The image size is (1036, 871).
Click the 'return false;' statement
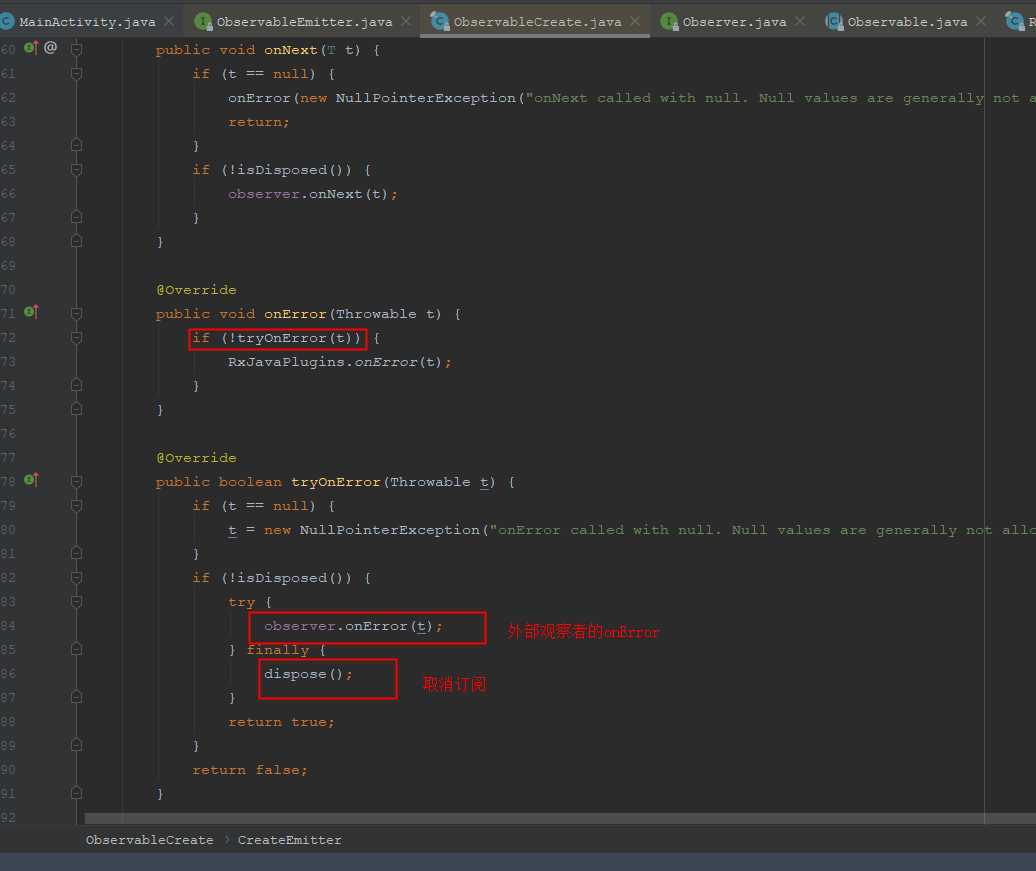click(250, 771)
